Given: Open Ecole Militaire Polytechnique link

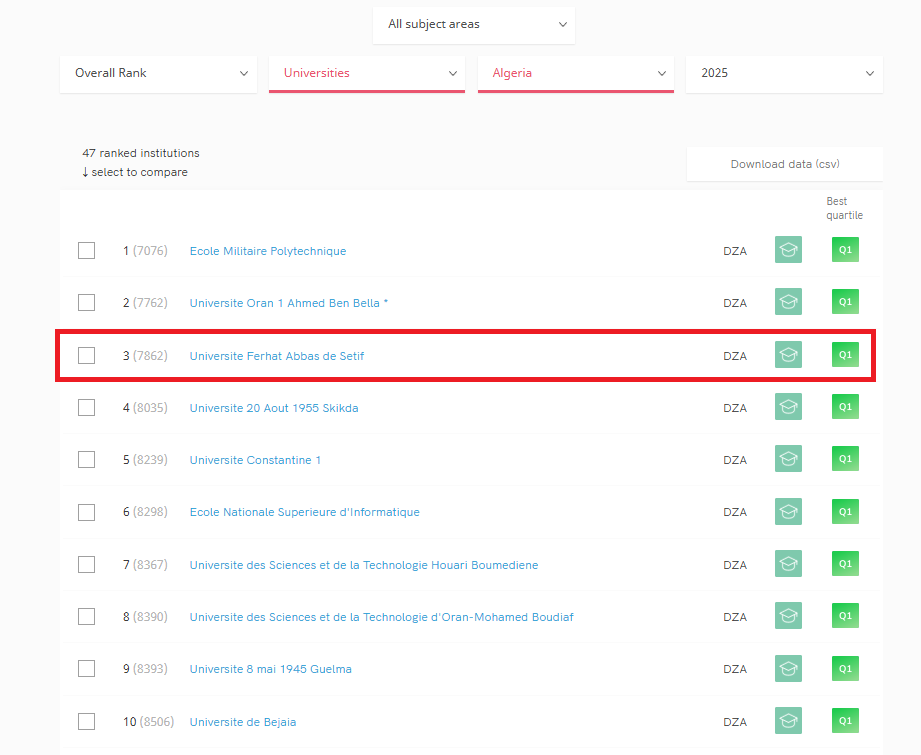Looking at the screenshot, I should pos(268,251).
